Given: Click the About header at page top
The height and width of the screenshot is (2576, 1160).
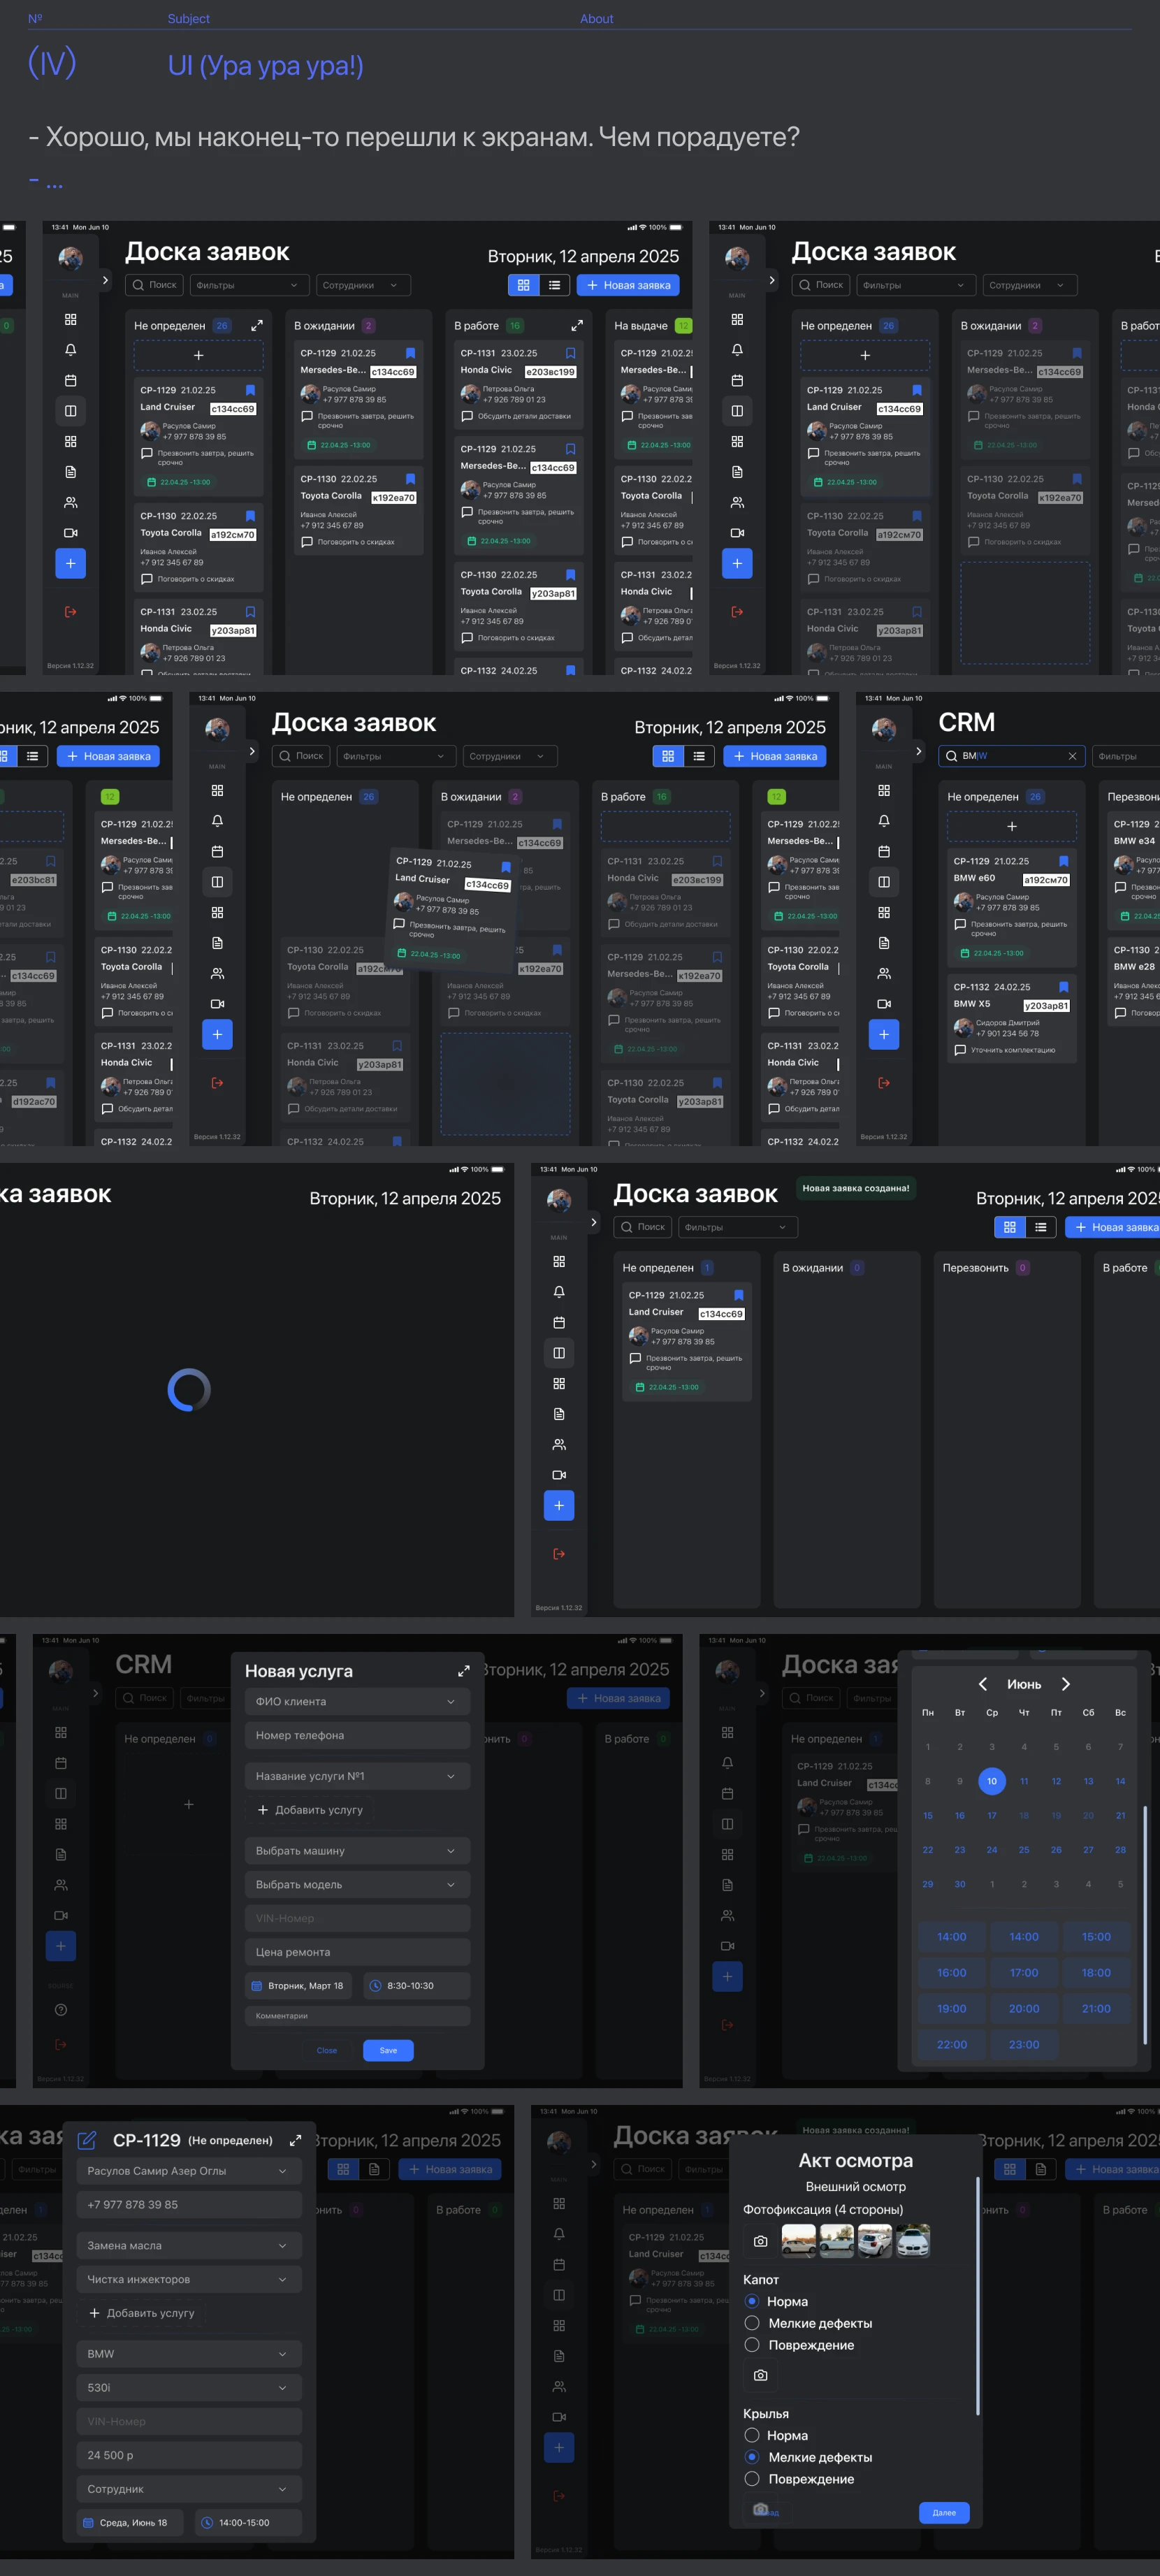Looking at the screenshot, I should coord(596,19).
